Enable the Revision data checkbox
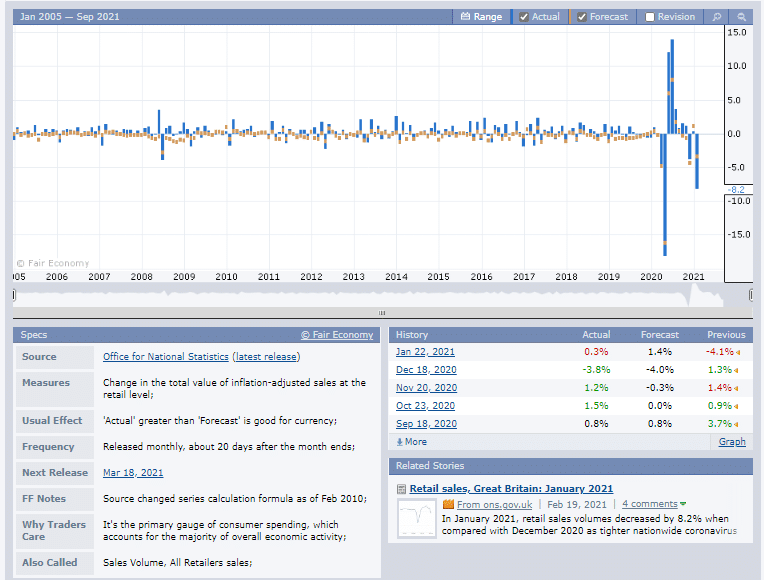 pyautogui.click(x=649, y=17)
